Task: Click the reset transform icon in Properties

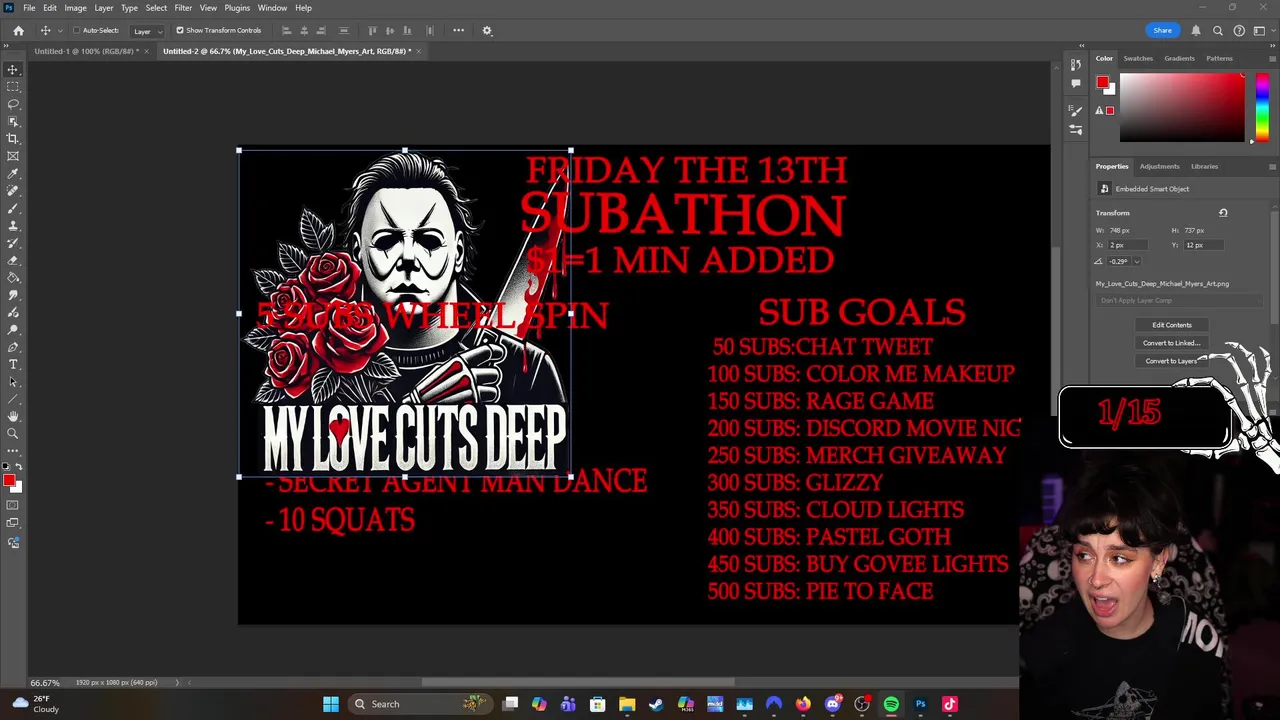Action: click(x=1222, y=212)
